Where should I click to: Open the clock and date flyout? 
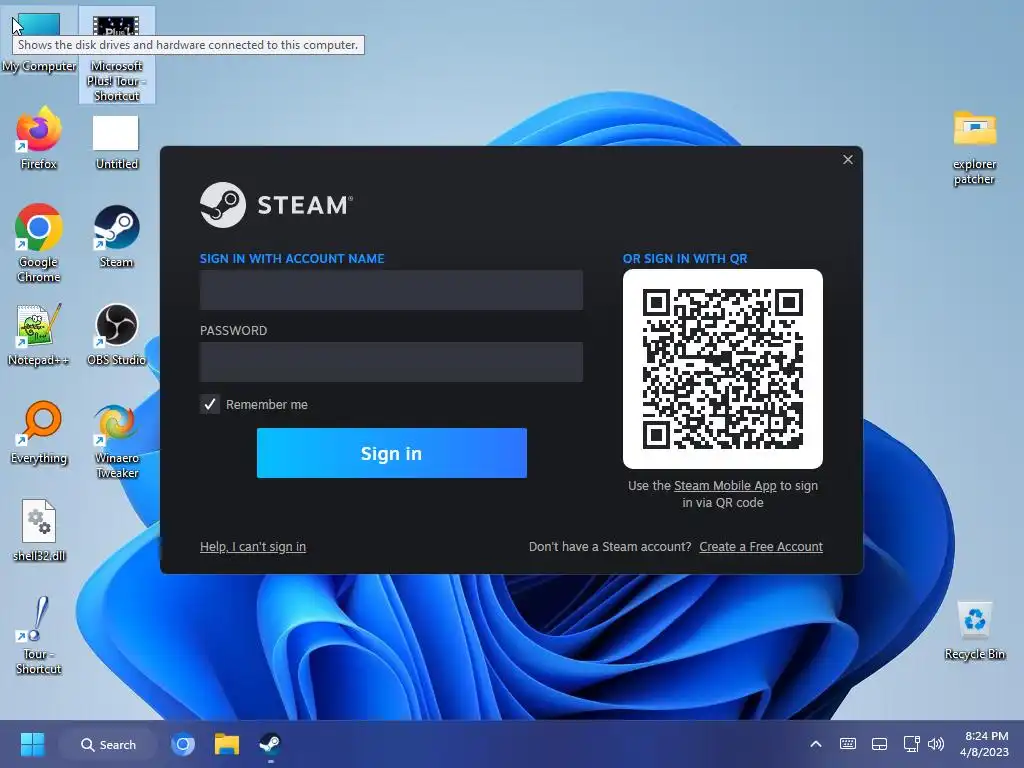tap(986, 744)
